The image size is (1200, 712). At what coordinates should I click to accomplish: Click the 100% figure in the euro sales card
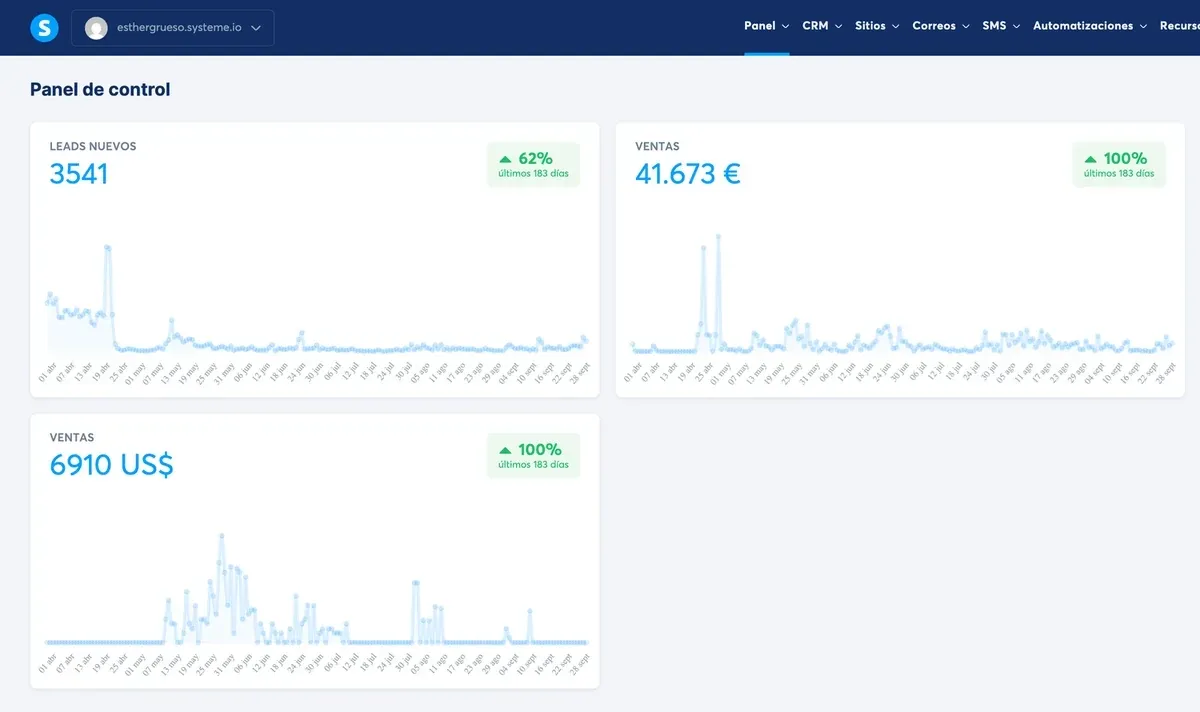point(1125,158)
